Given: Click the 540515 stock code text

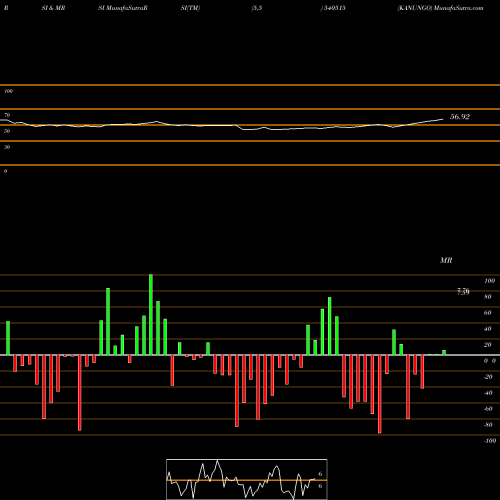Looking at the screenshot, I should click(x=334, y=8).
